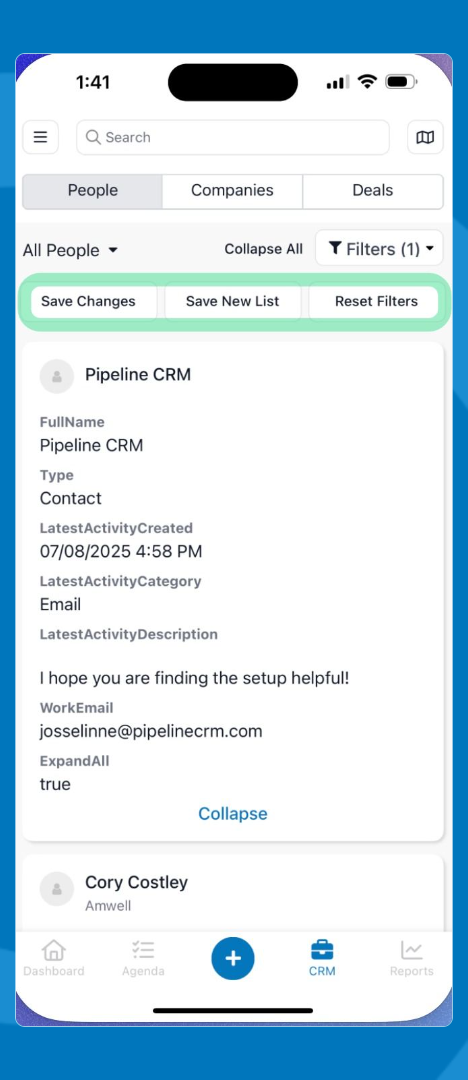This screenshot has width=468, height=1080.
Task: Open the hamburger menu
Action: (x=41, y=137)
